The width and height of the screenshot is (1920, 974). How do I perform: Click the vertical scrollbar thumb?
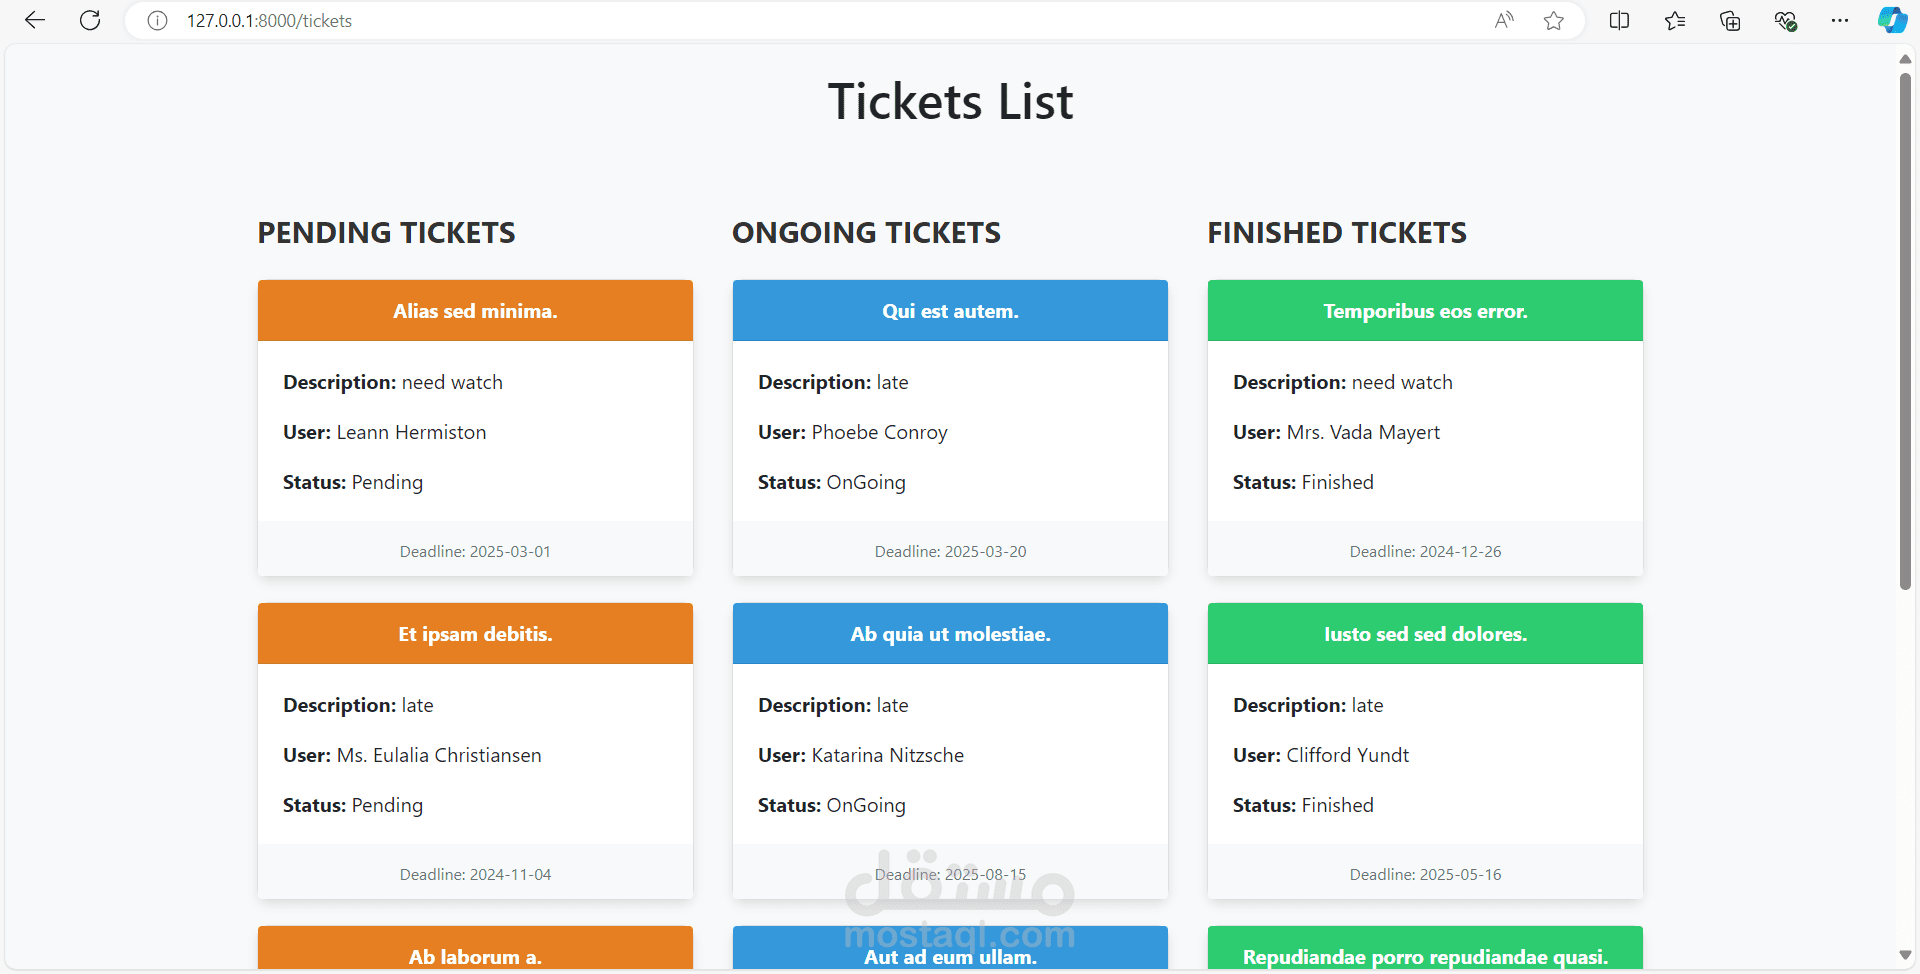(1905, 330)
